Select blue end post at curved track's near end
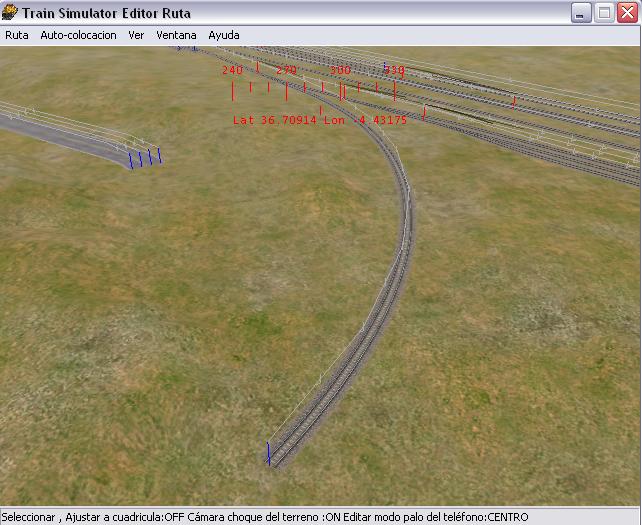Viewport: 642px width, 525px height. (268, 453)
